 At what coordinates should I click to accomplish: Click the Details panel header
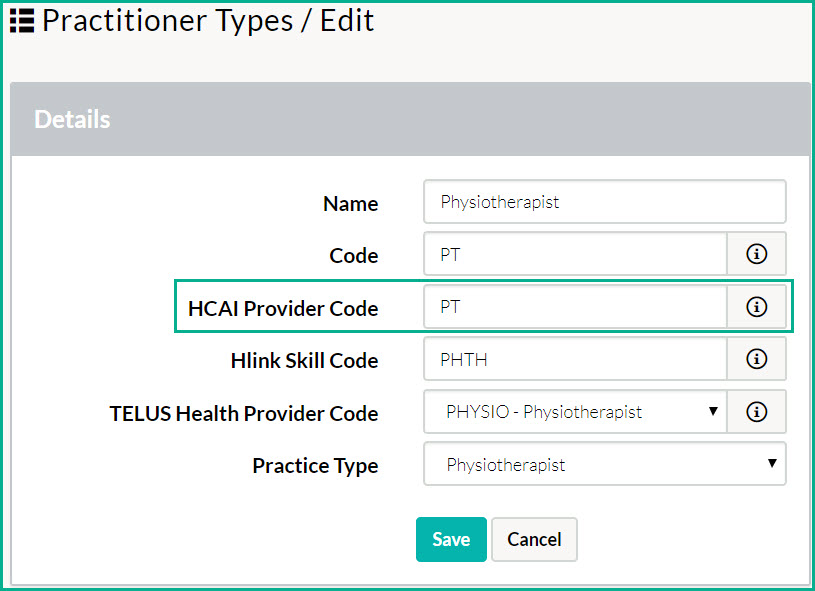[x=410, y=119]
